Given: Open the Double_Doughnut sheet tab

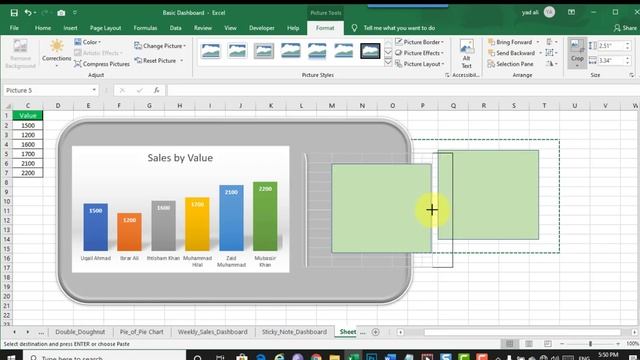Looking at the screenshot, I should pyautogui.click(x=80, y=332).
